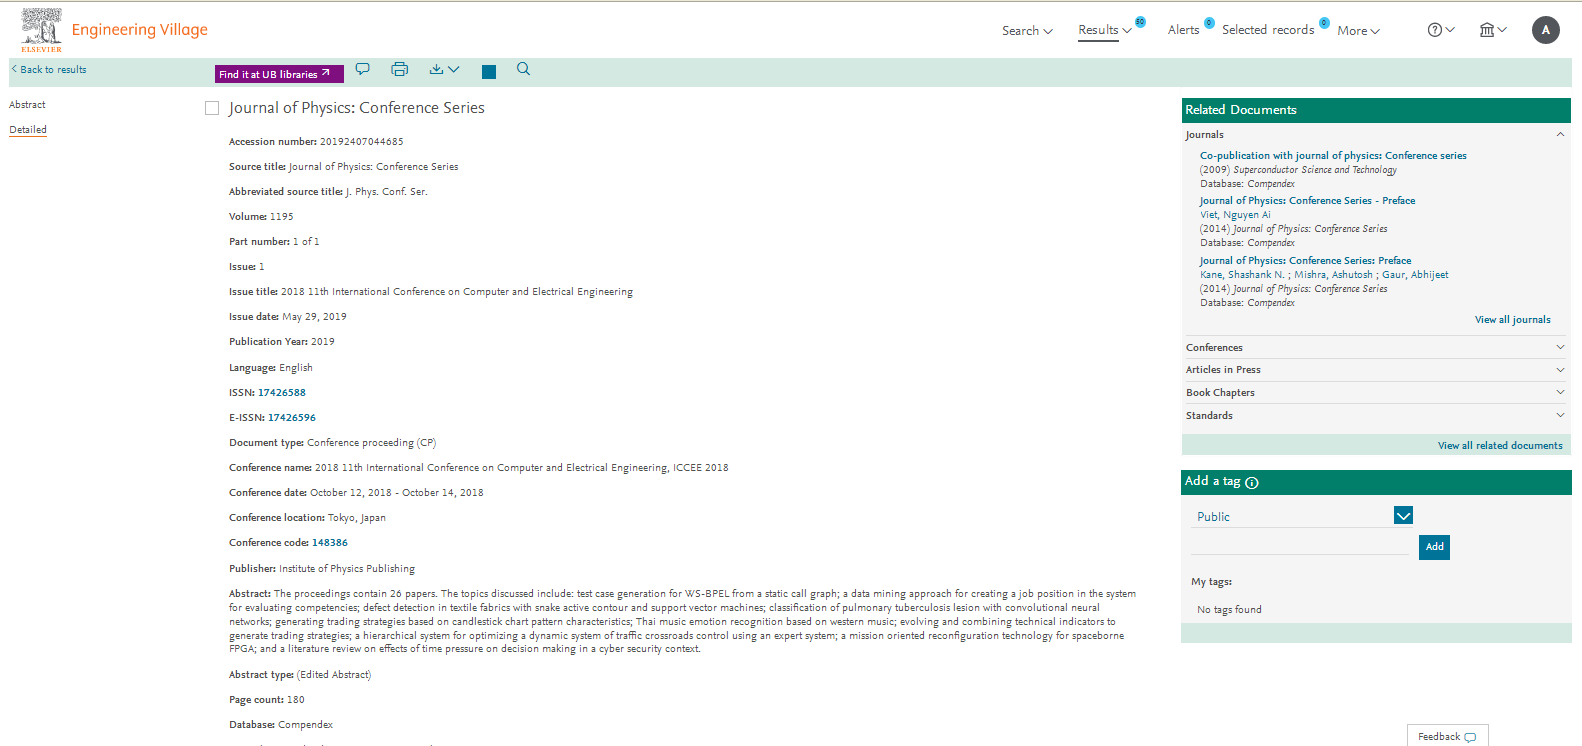Click author link Mishra, Ashutosh
This screenshot has width=1582, height=746.
coord(1333,275)
